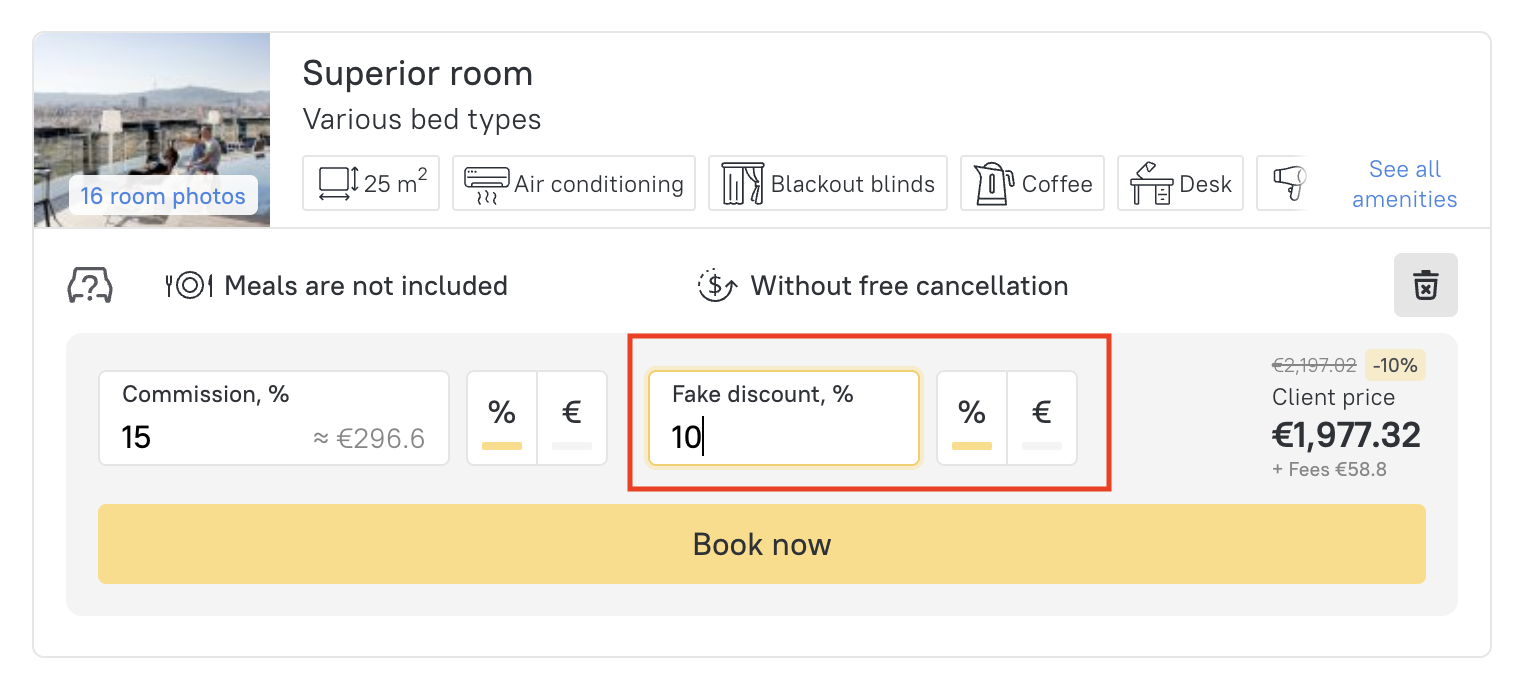This screenshot has width=1520, height=680.
Task: Switch fake discount to percent mode
Action: 972,418
